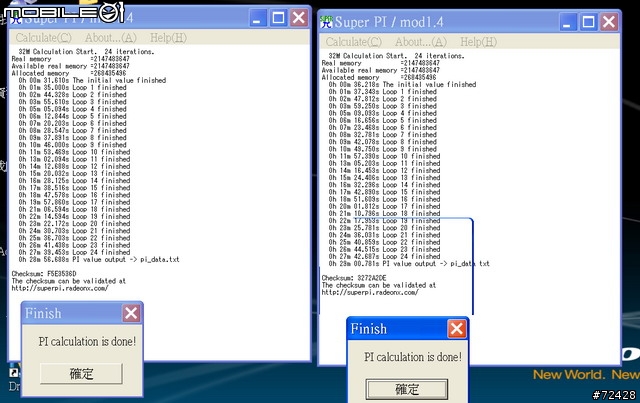Click 36.218s initial value finished line, right window

(x=402, y=85)
